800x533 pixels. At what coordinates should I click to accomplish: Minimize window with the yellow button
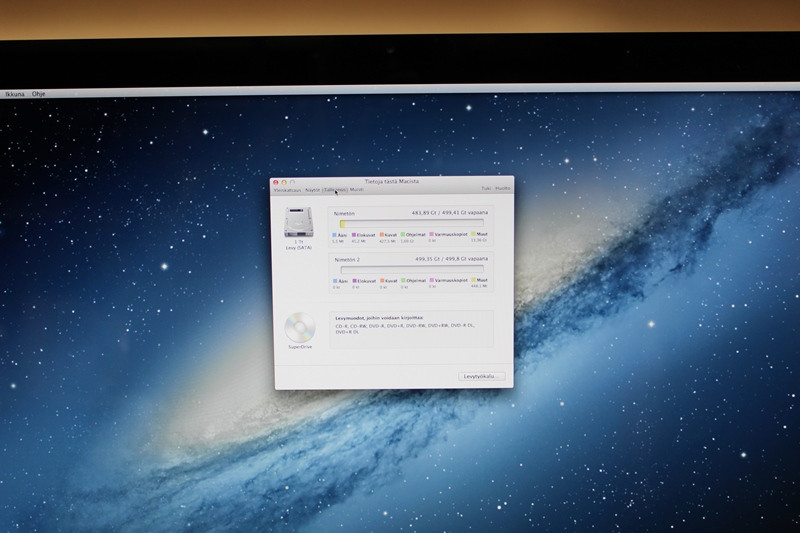284,183
